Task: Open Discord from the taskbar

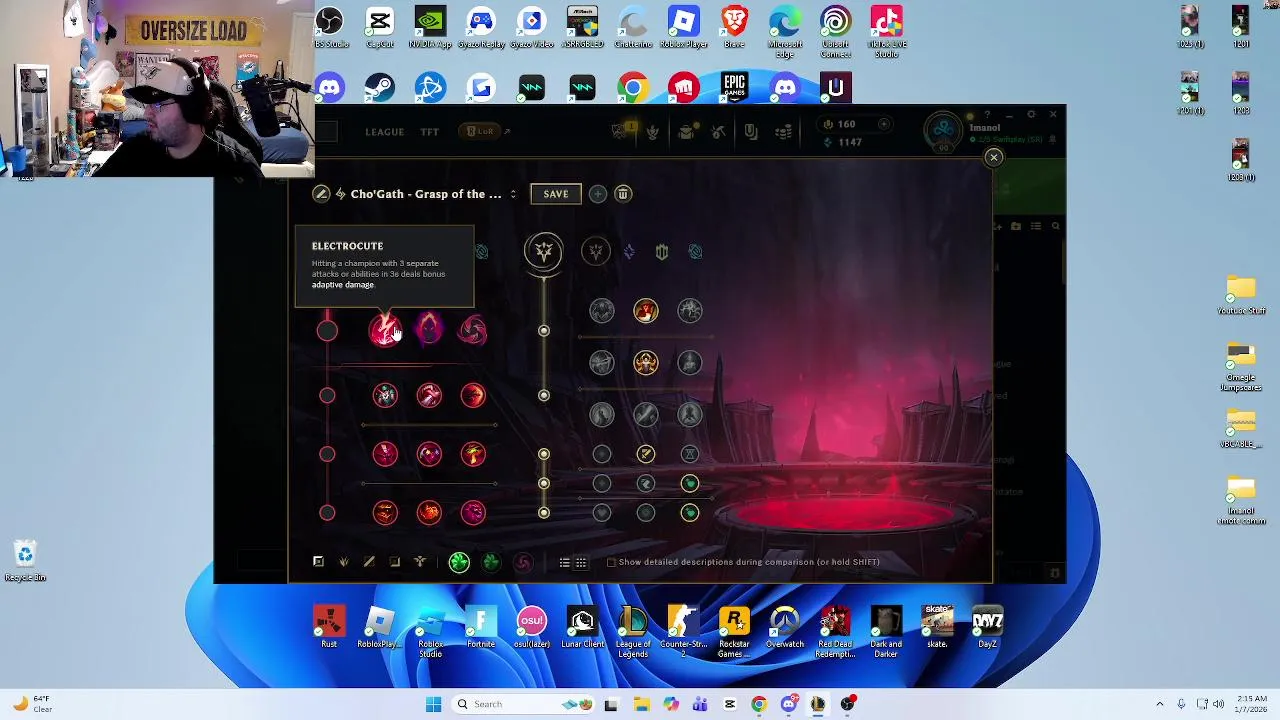Action: 788,704
